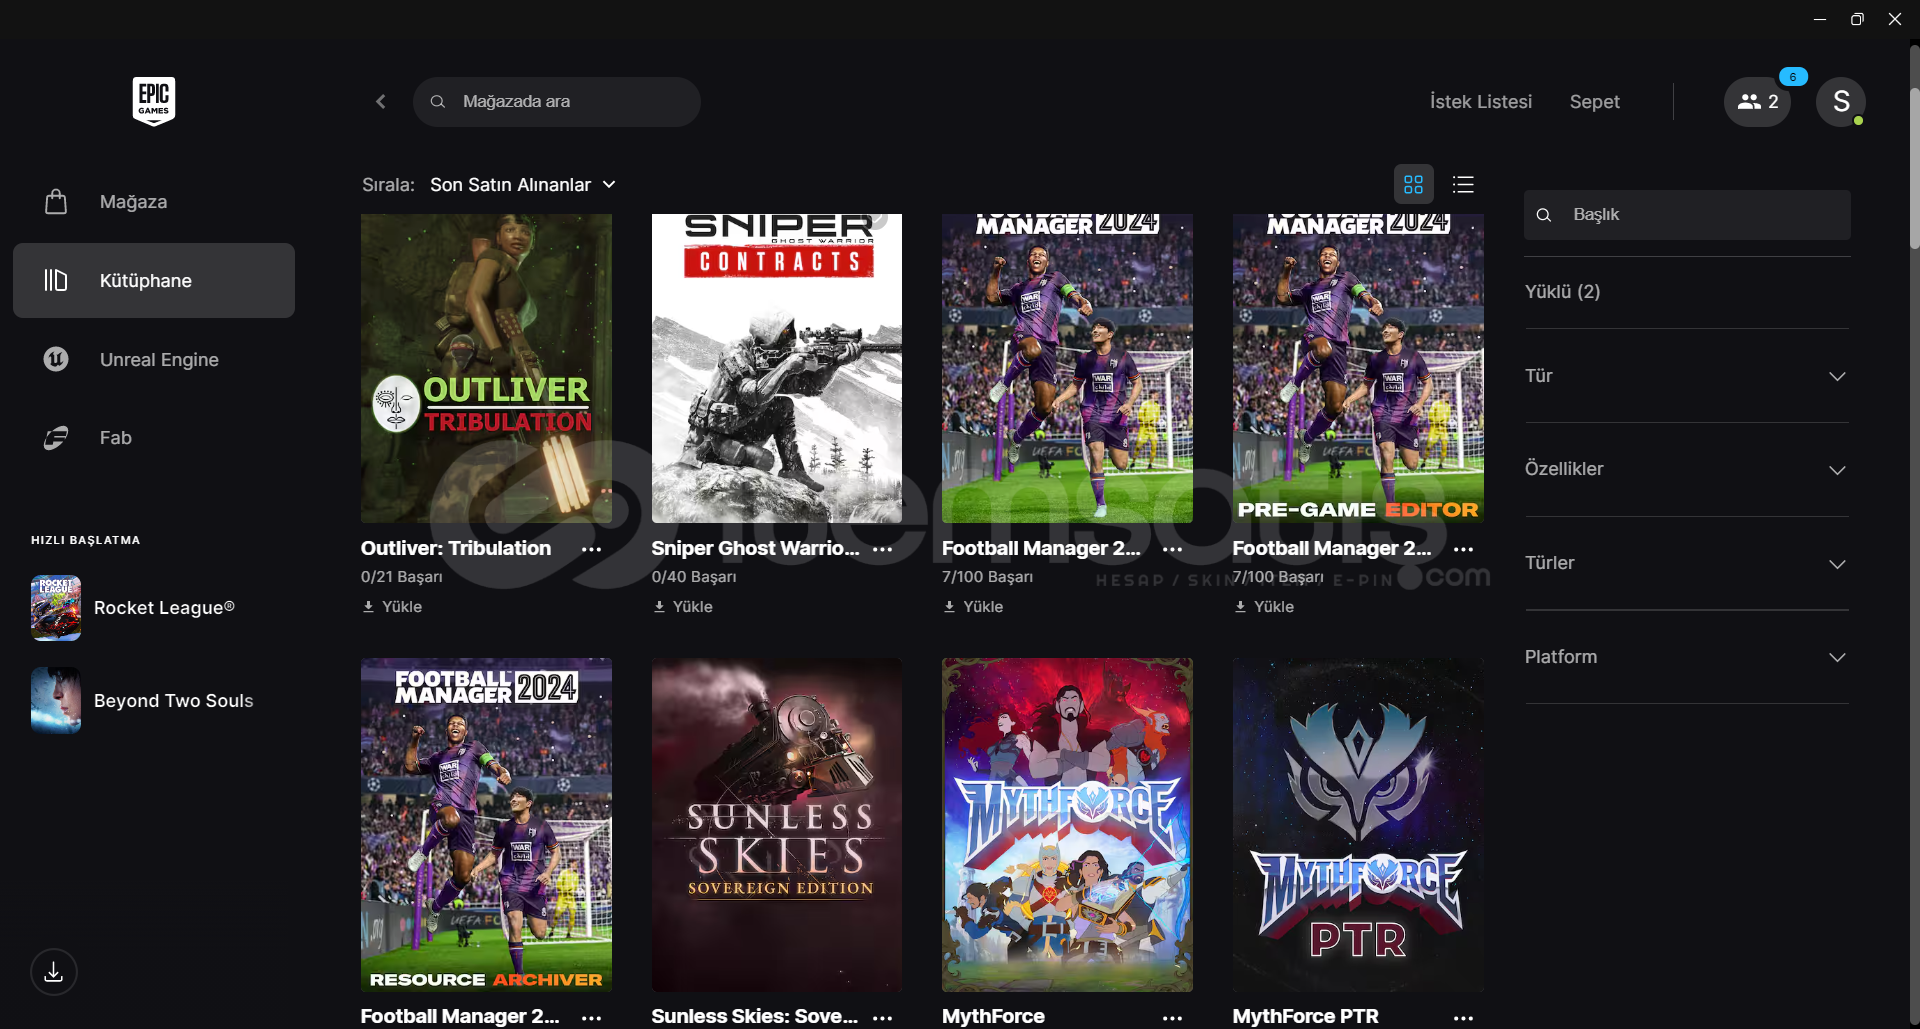Open more options for MythForce PTR

pyautogui.click(x=1464, y=1017)
